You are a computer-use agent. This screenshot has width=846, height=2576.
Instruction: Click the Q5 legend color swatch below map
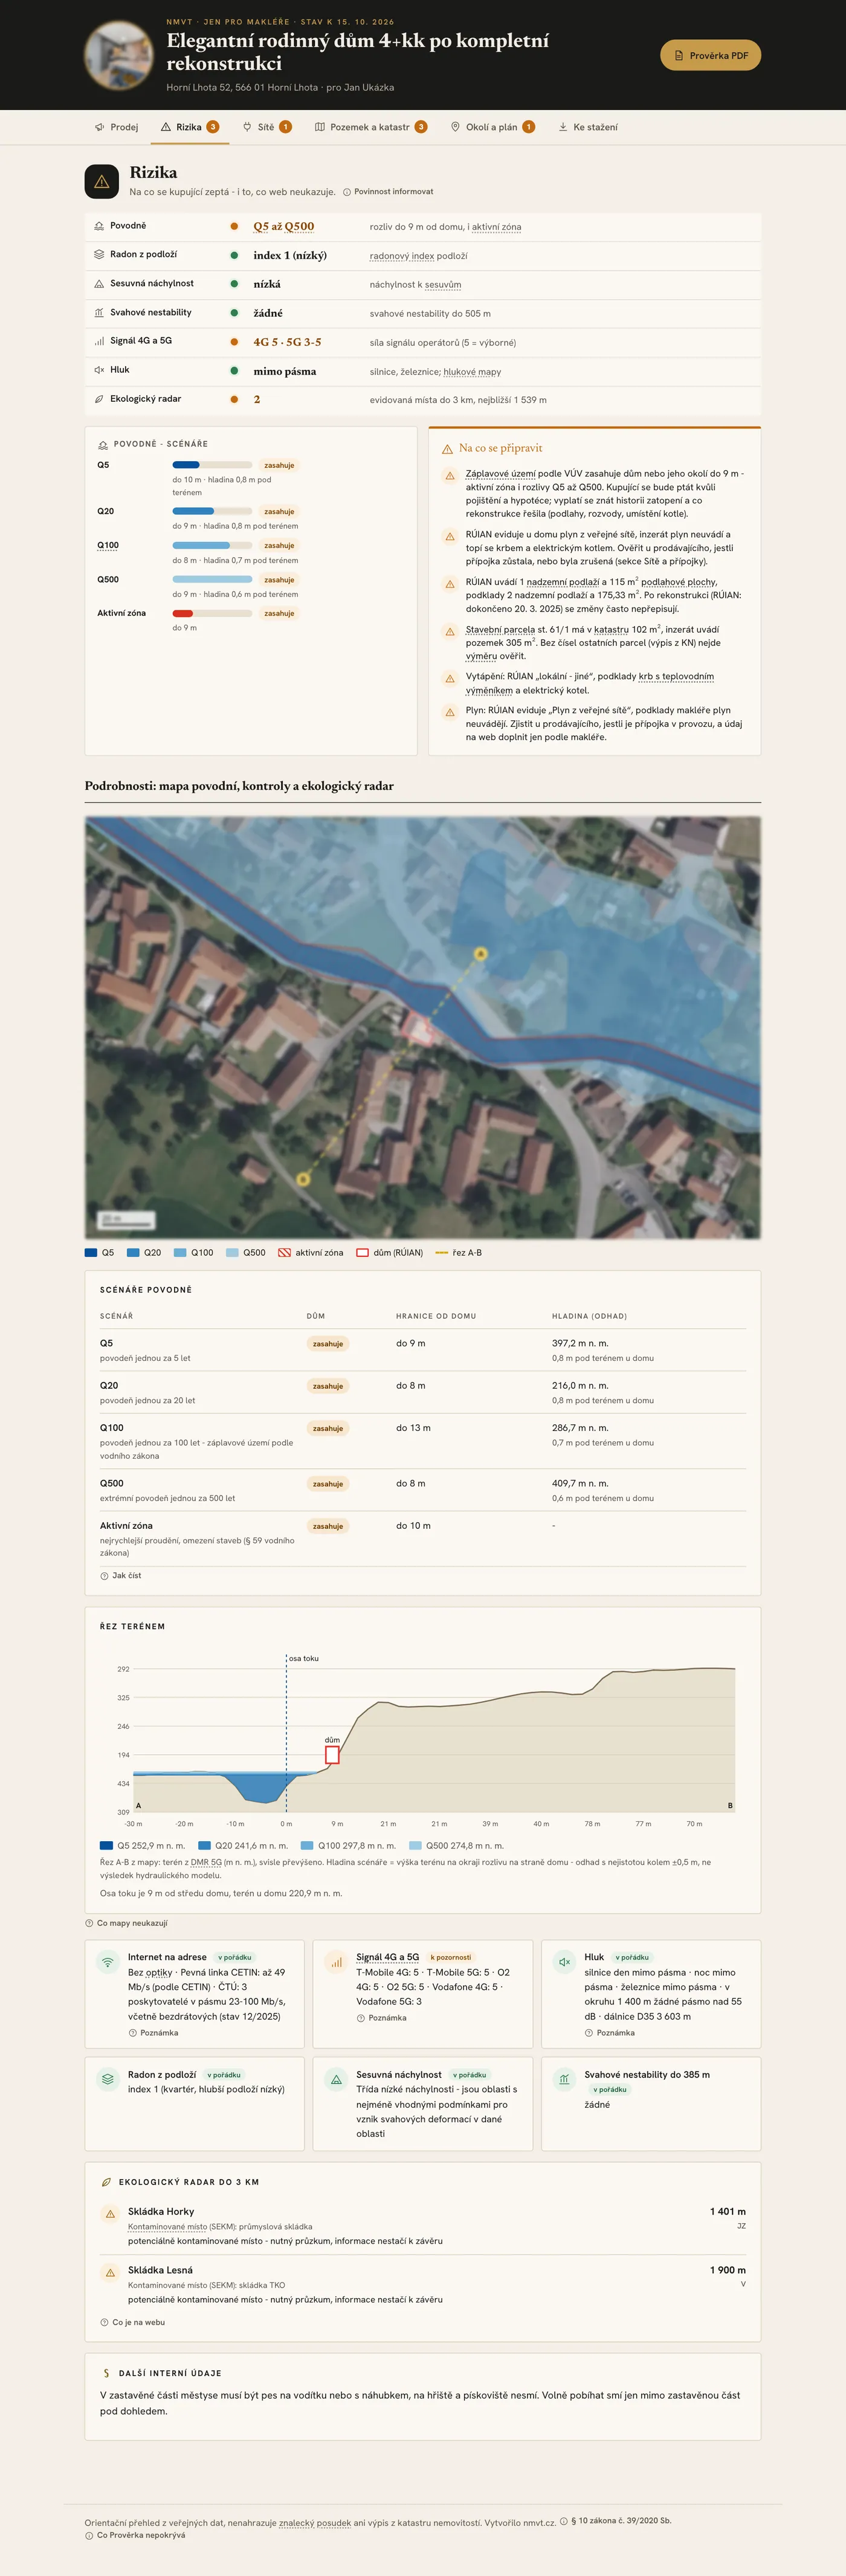point(91,1252)
